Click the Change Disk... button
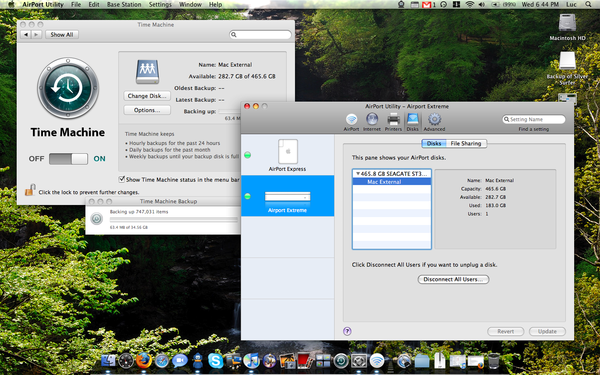Image resolution: width=600 pixels, height=375 pixels. [x=147, y=96]
